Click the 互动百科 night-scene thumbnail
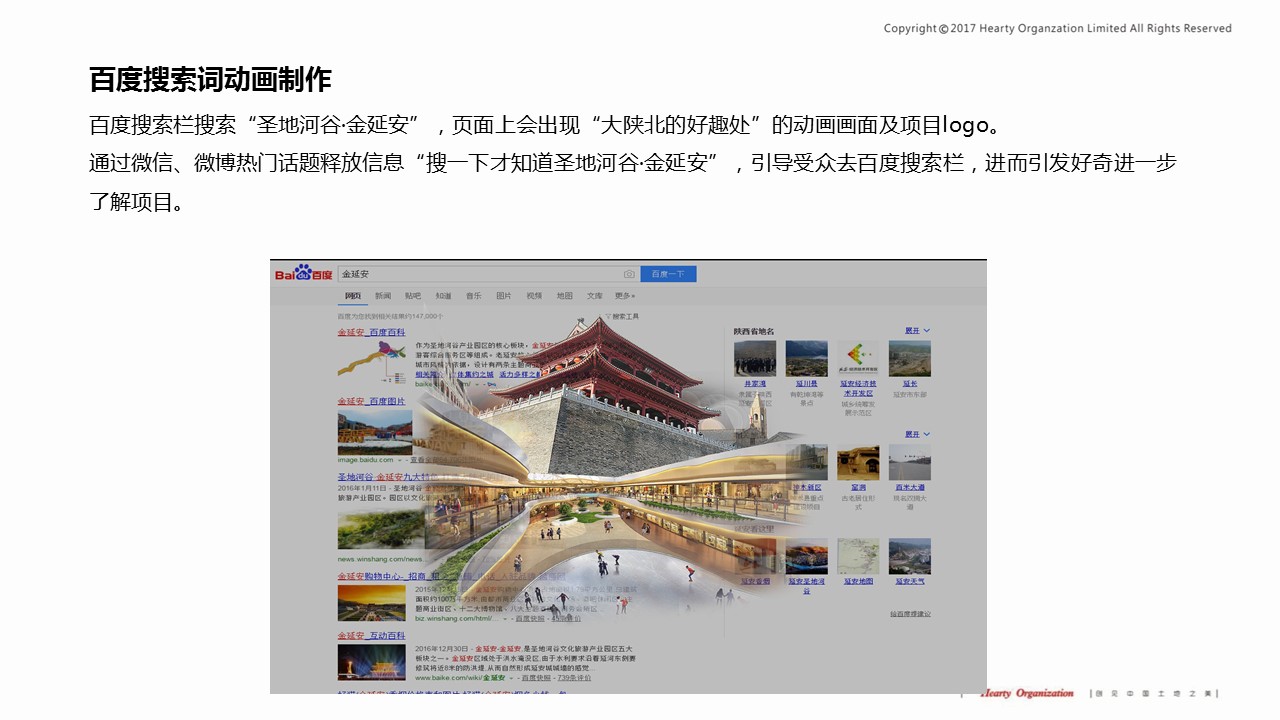 coord(371,663)
